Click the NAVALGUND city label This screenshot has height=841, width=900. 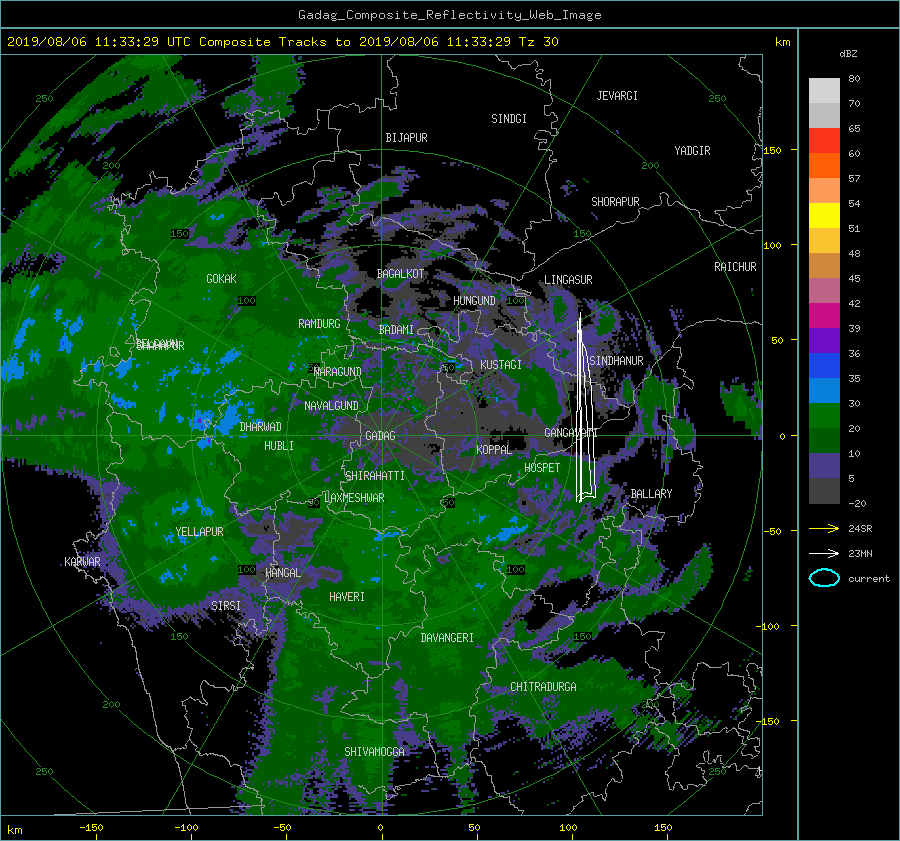331,406
